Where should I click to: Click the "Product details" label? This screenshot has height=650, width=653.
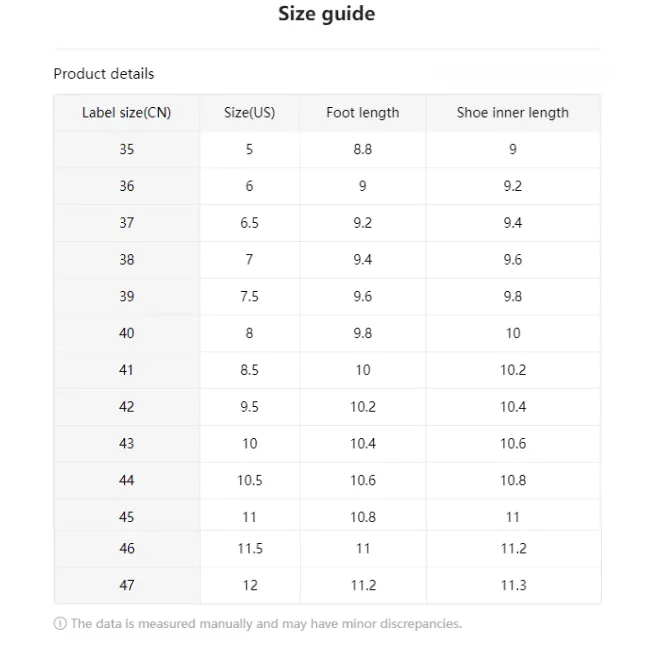tap(104, 74)
